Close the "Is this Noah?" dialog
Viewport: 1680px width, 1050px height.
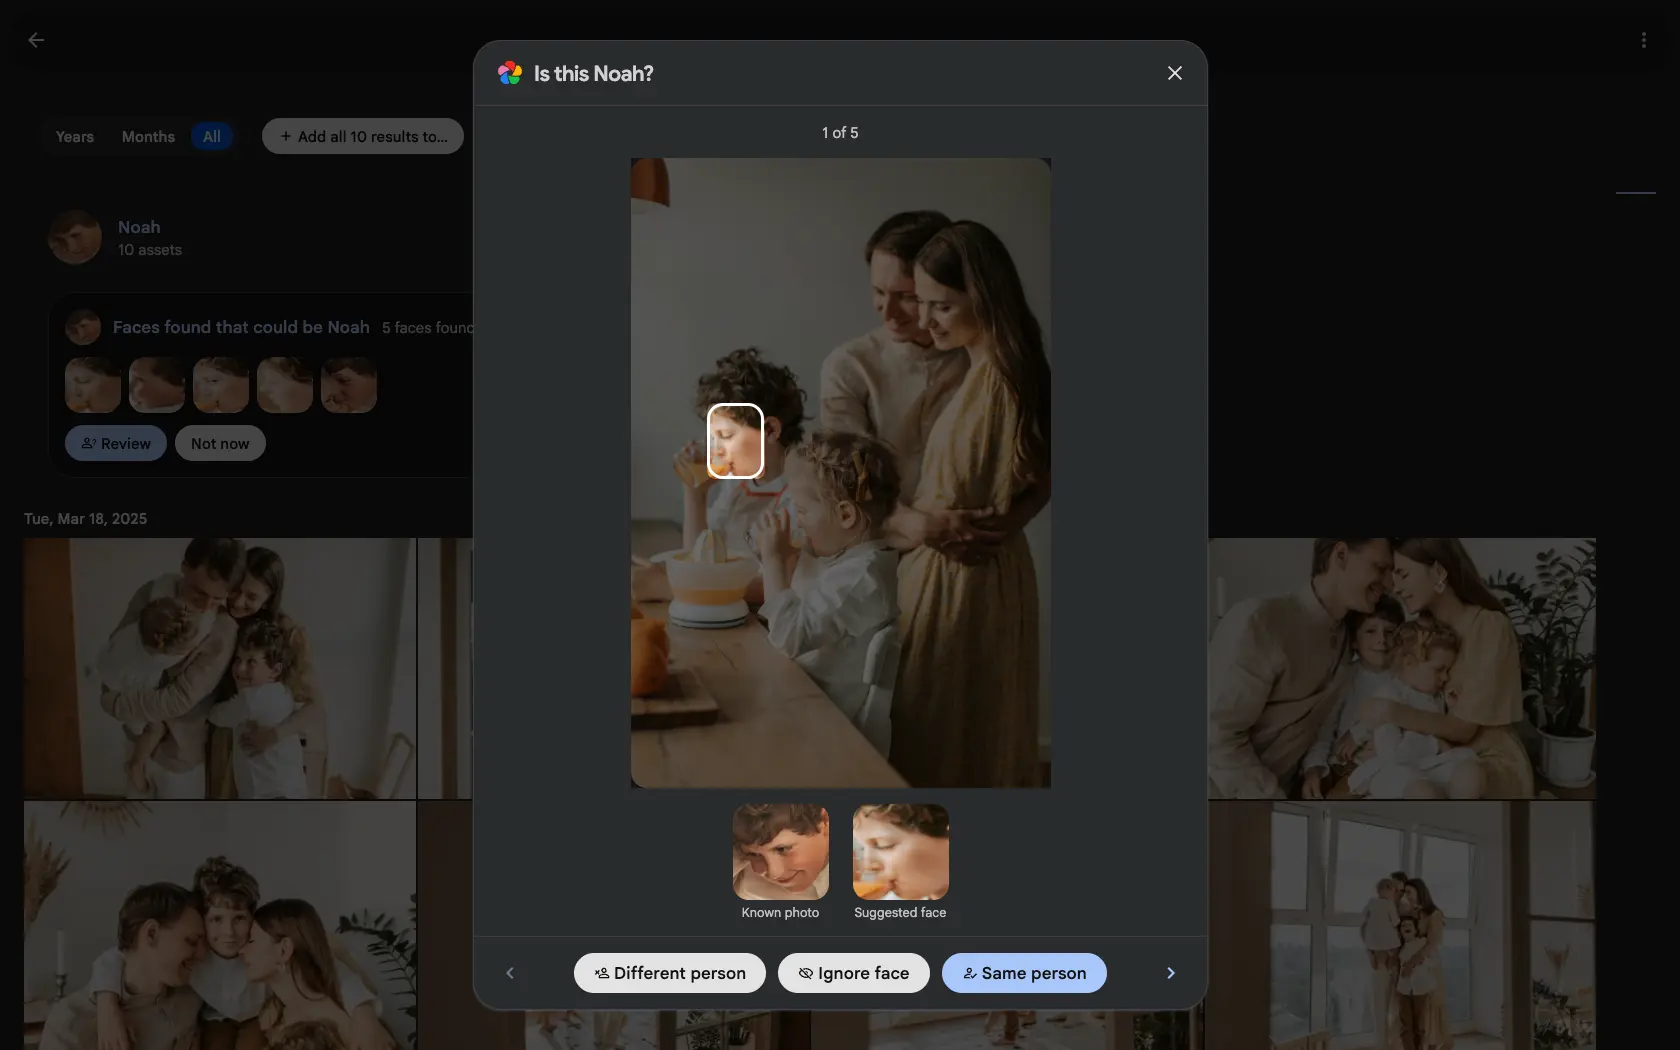(x=1175, y=73)
